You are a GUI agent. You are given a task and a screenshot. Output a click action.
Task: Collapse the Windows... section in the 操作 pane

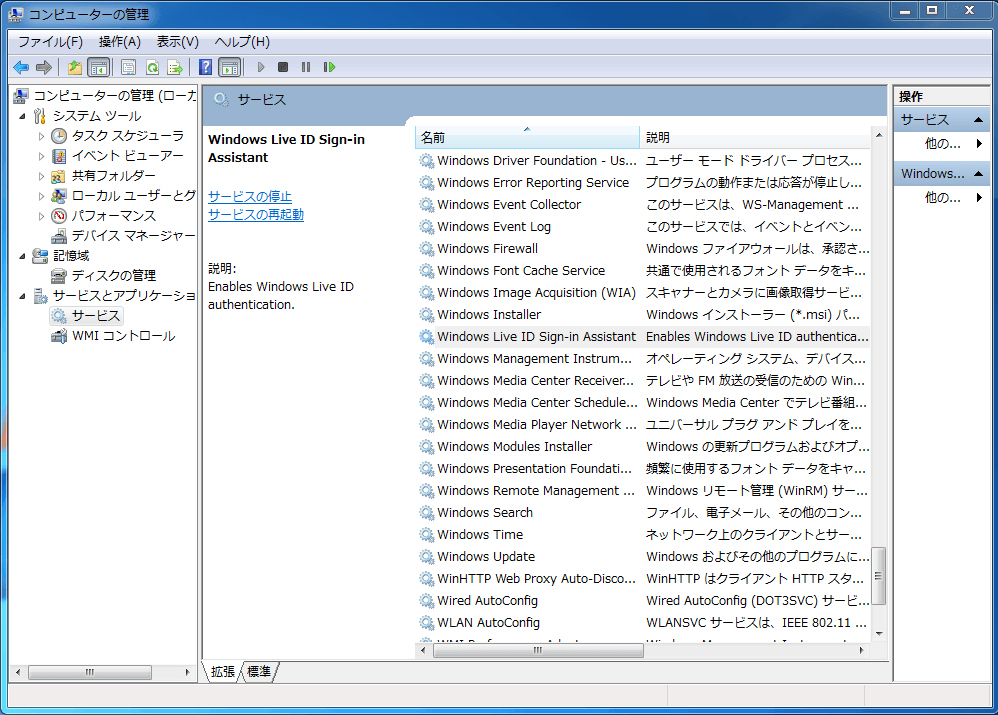(978, 174)
